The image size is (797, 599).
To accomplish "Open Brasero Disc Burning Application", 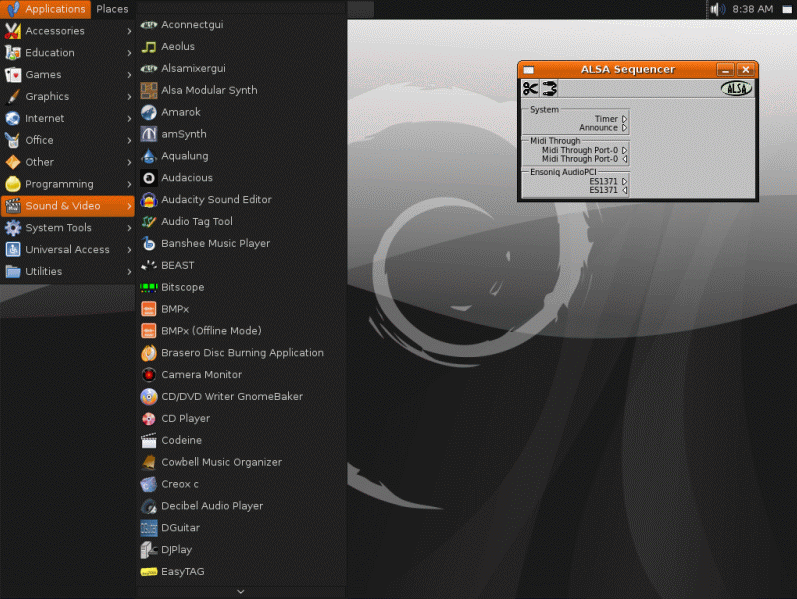I will point(241,353).
